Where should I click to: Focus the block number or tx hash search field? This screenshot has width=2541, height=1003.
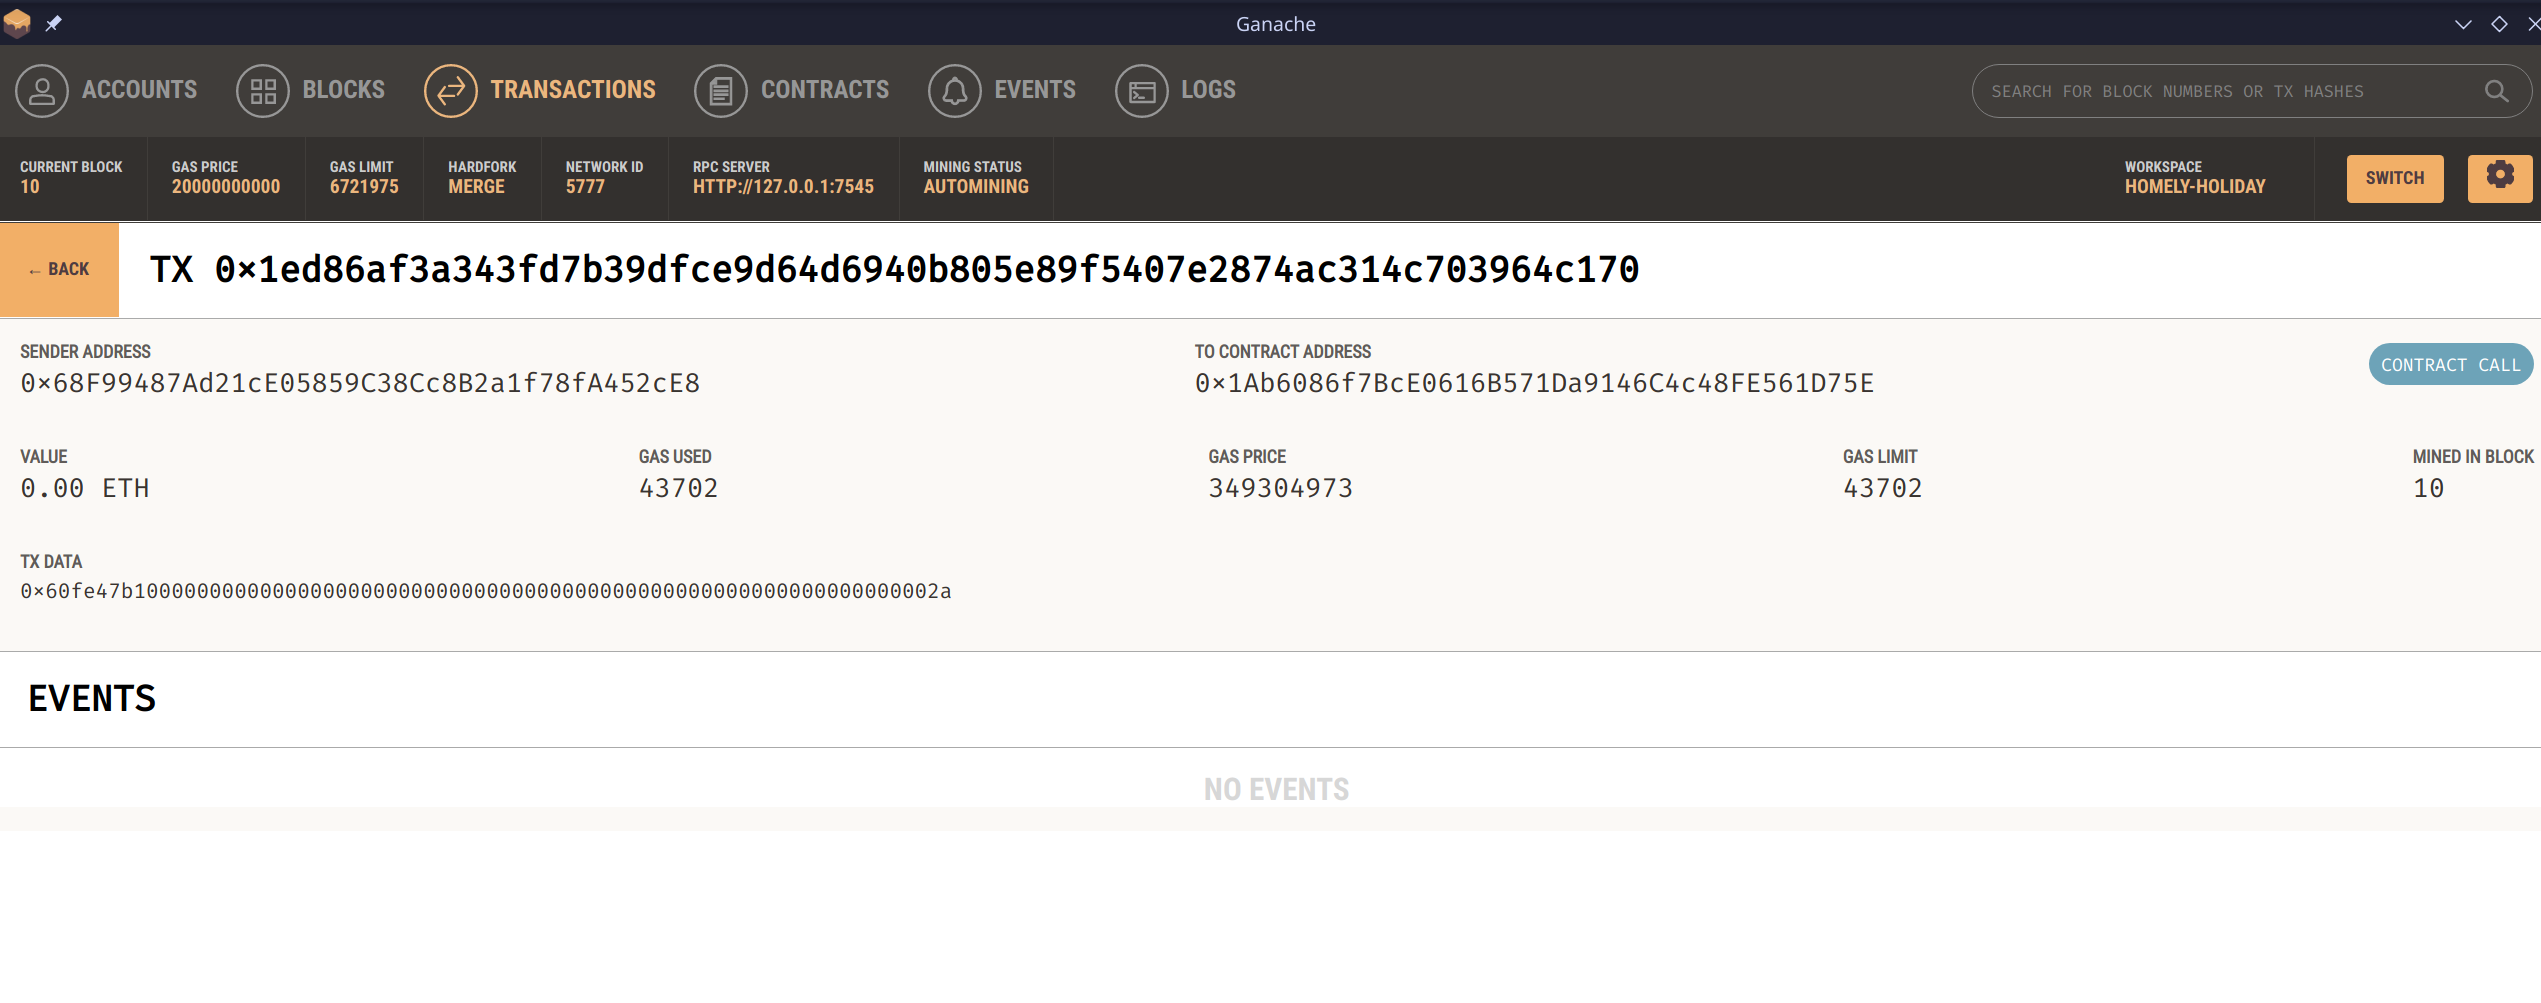[x=2220, y=91]
